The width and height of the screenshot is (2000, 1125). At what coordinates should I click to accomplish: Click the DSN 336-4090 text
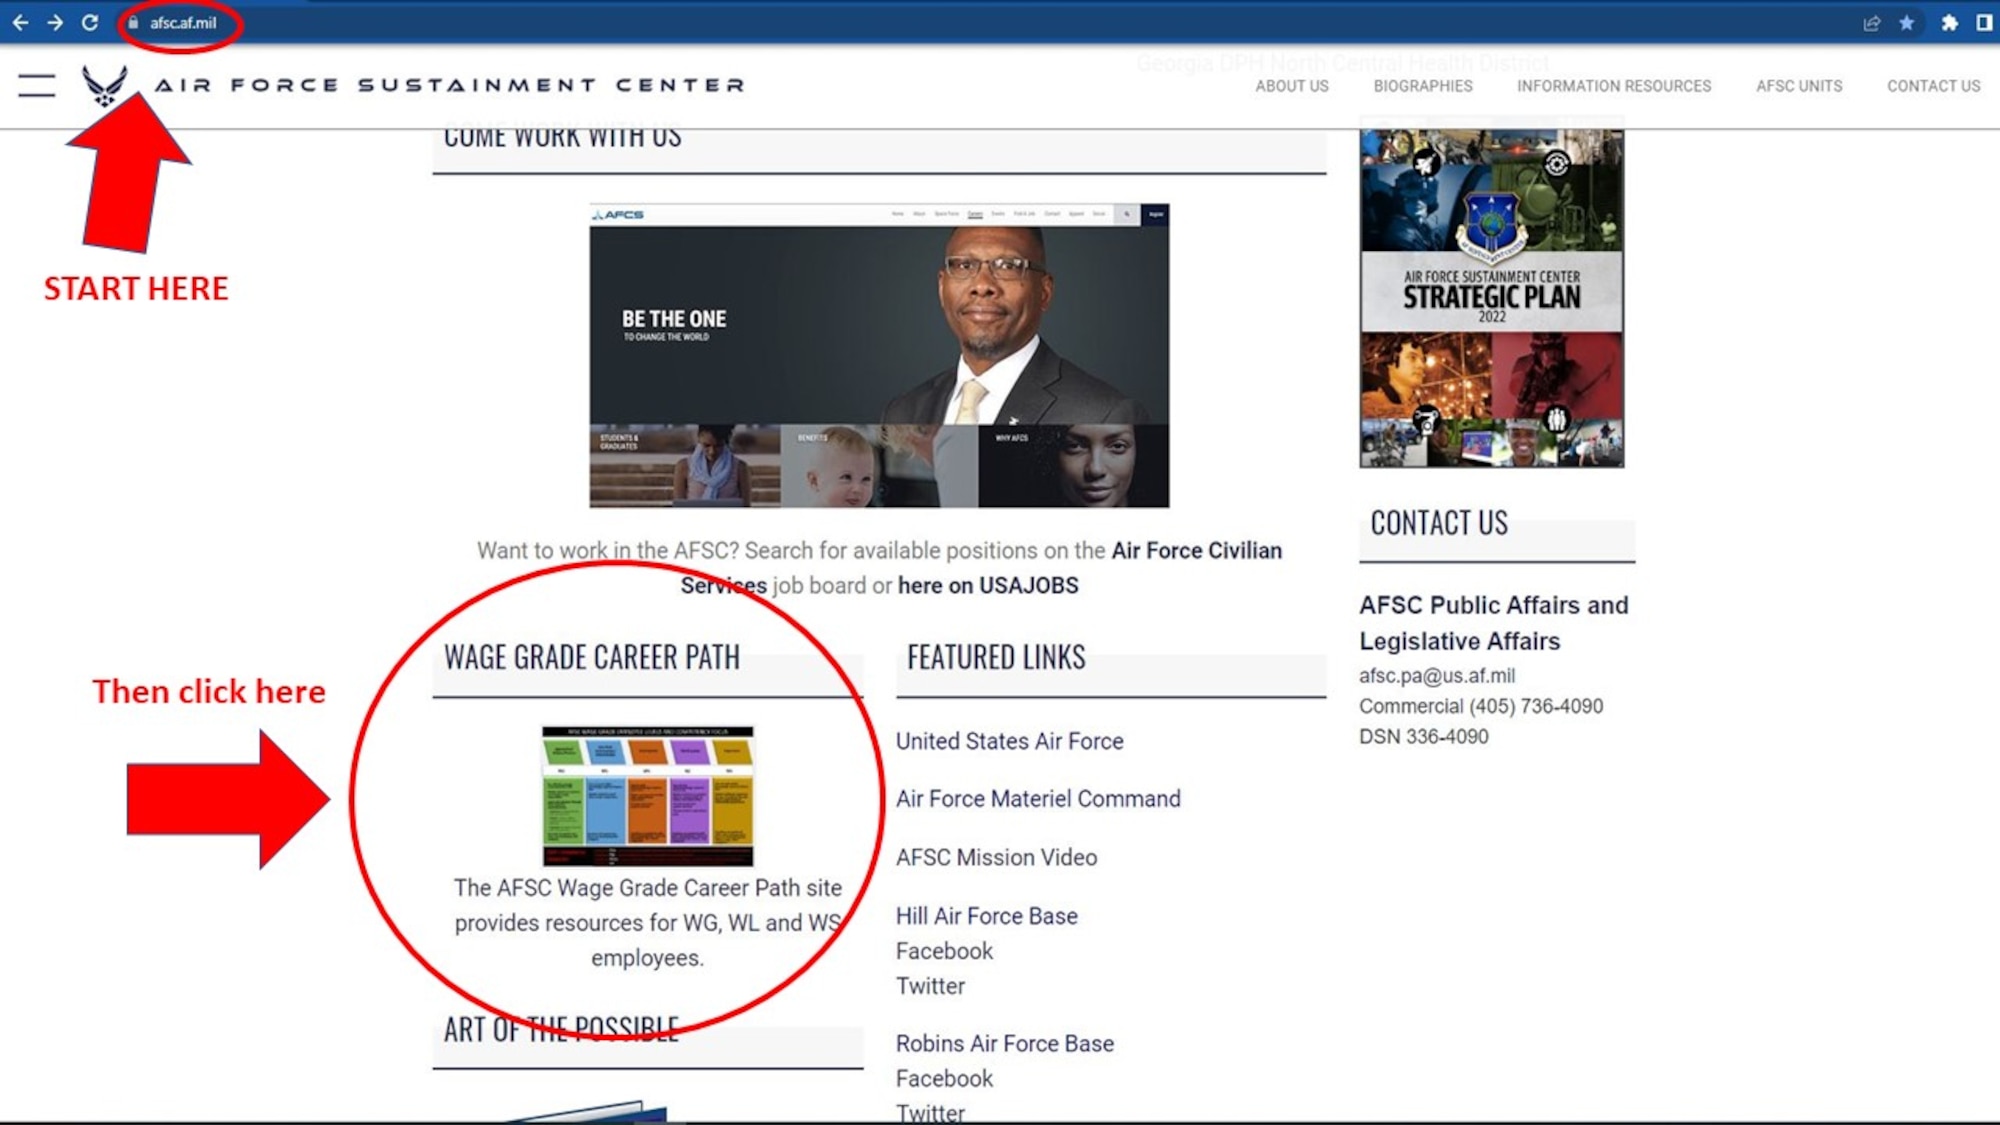(x=1423, y=737)
